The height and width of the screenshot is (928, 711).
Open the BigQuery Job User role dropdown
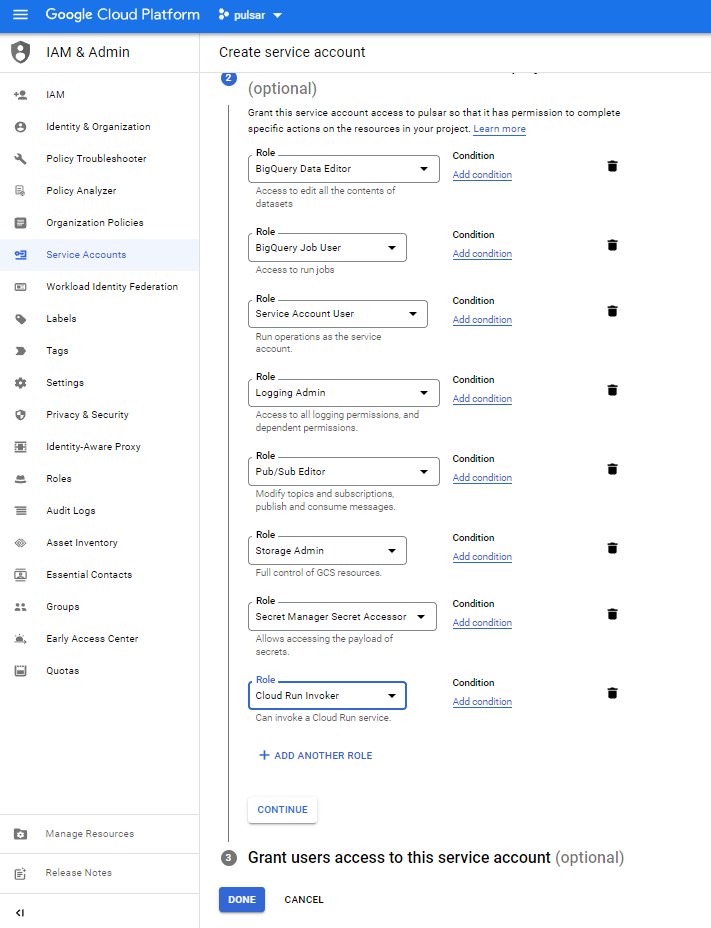pyautogui.click(x=327, y=247)
